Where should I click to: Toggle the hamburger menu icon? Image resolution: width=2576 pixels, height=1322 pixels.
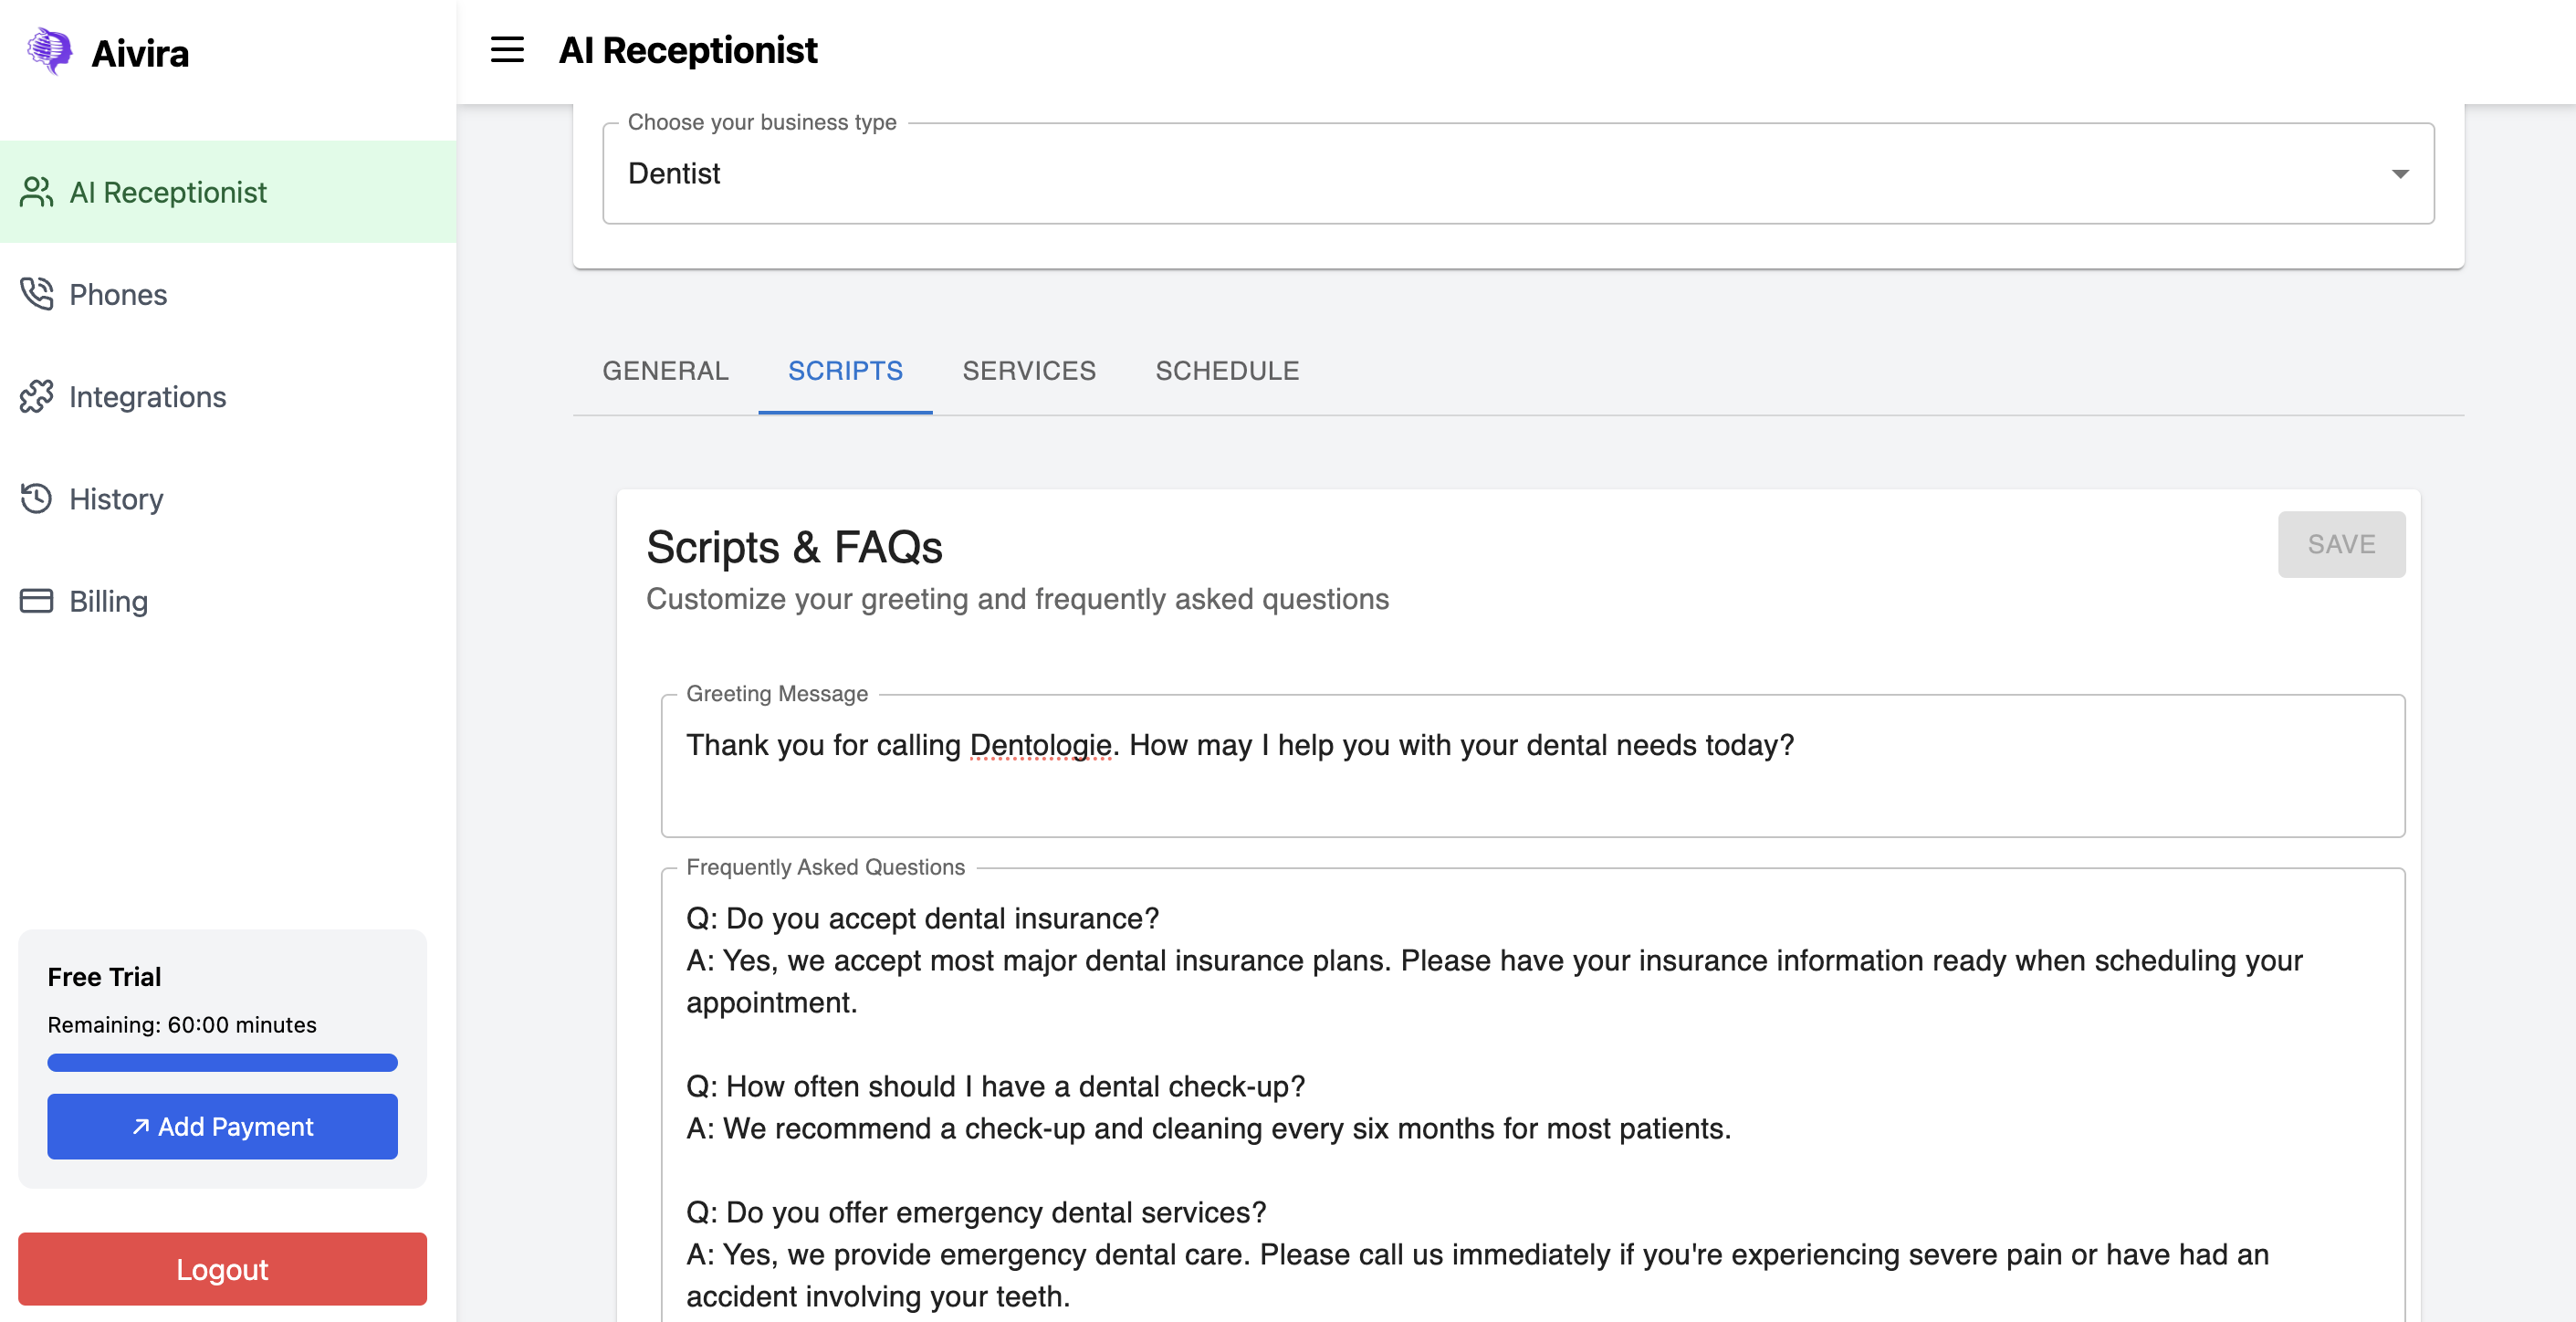tap(507, 50)
